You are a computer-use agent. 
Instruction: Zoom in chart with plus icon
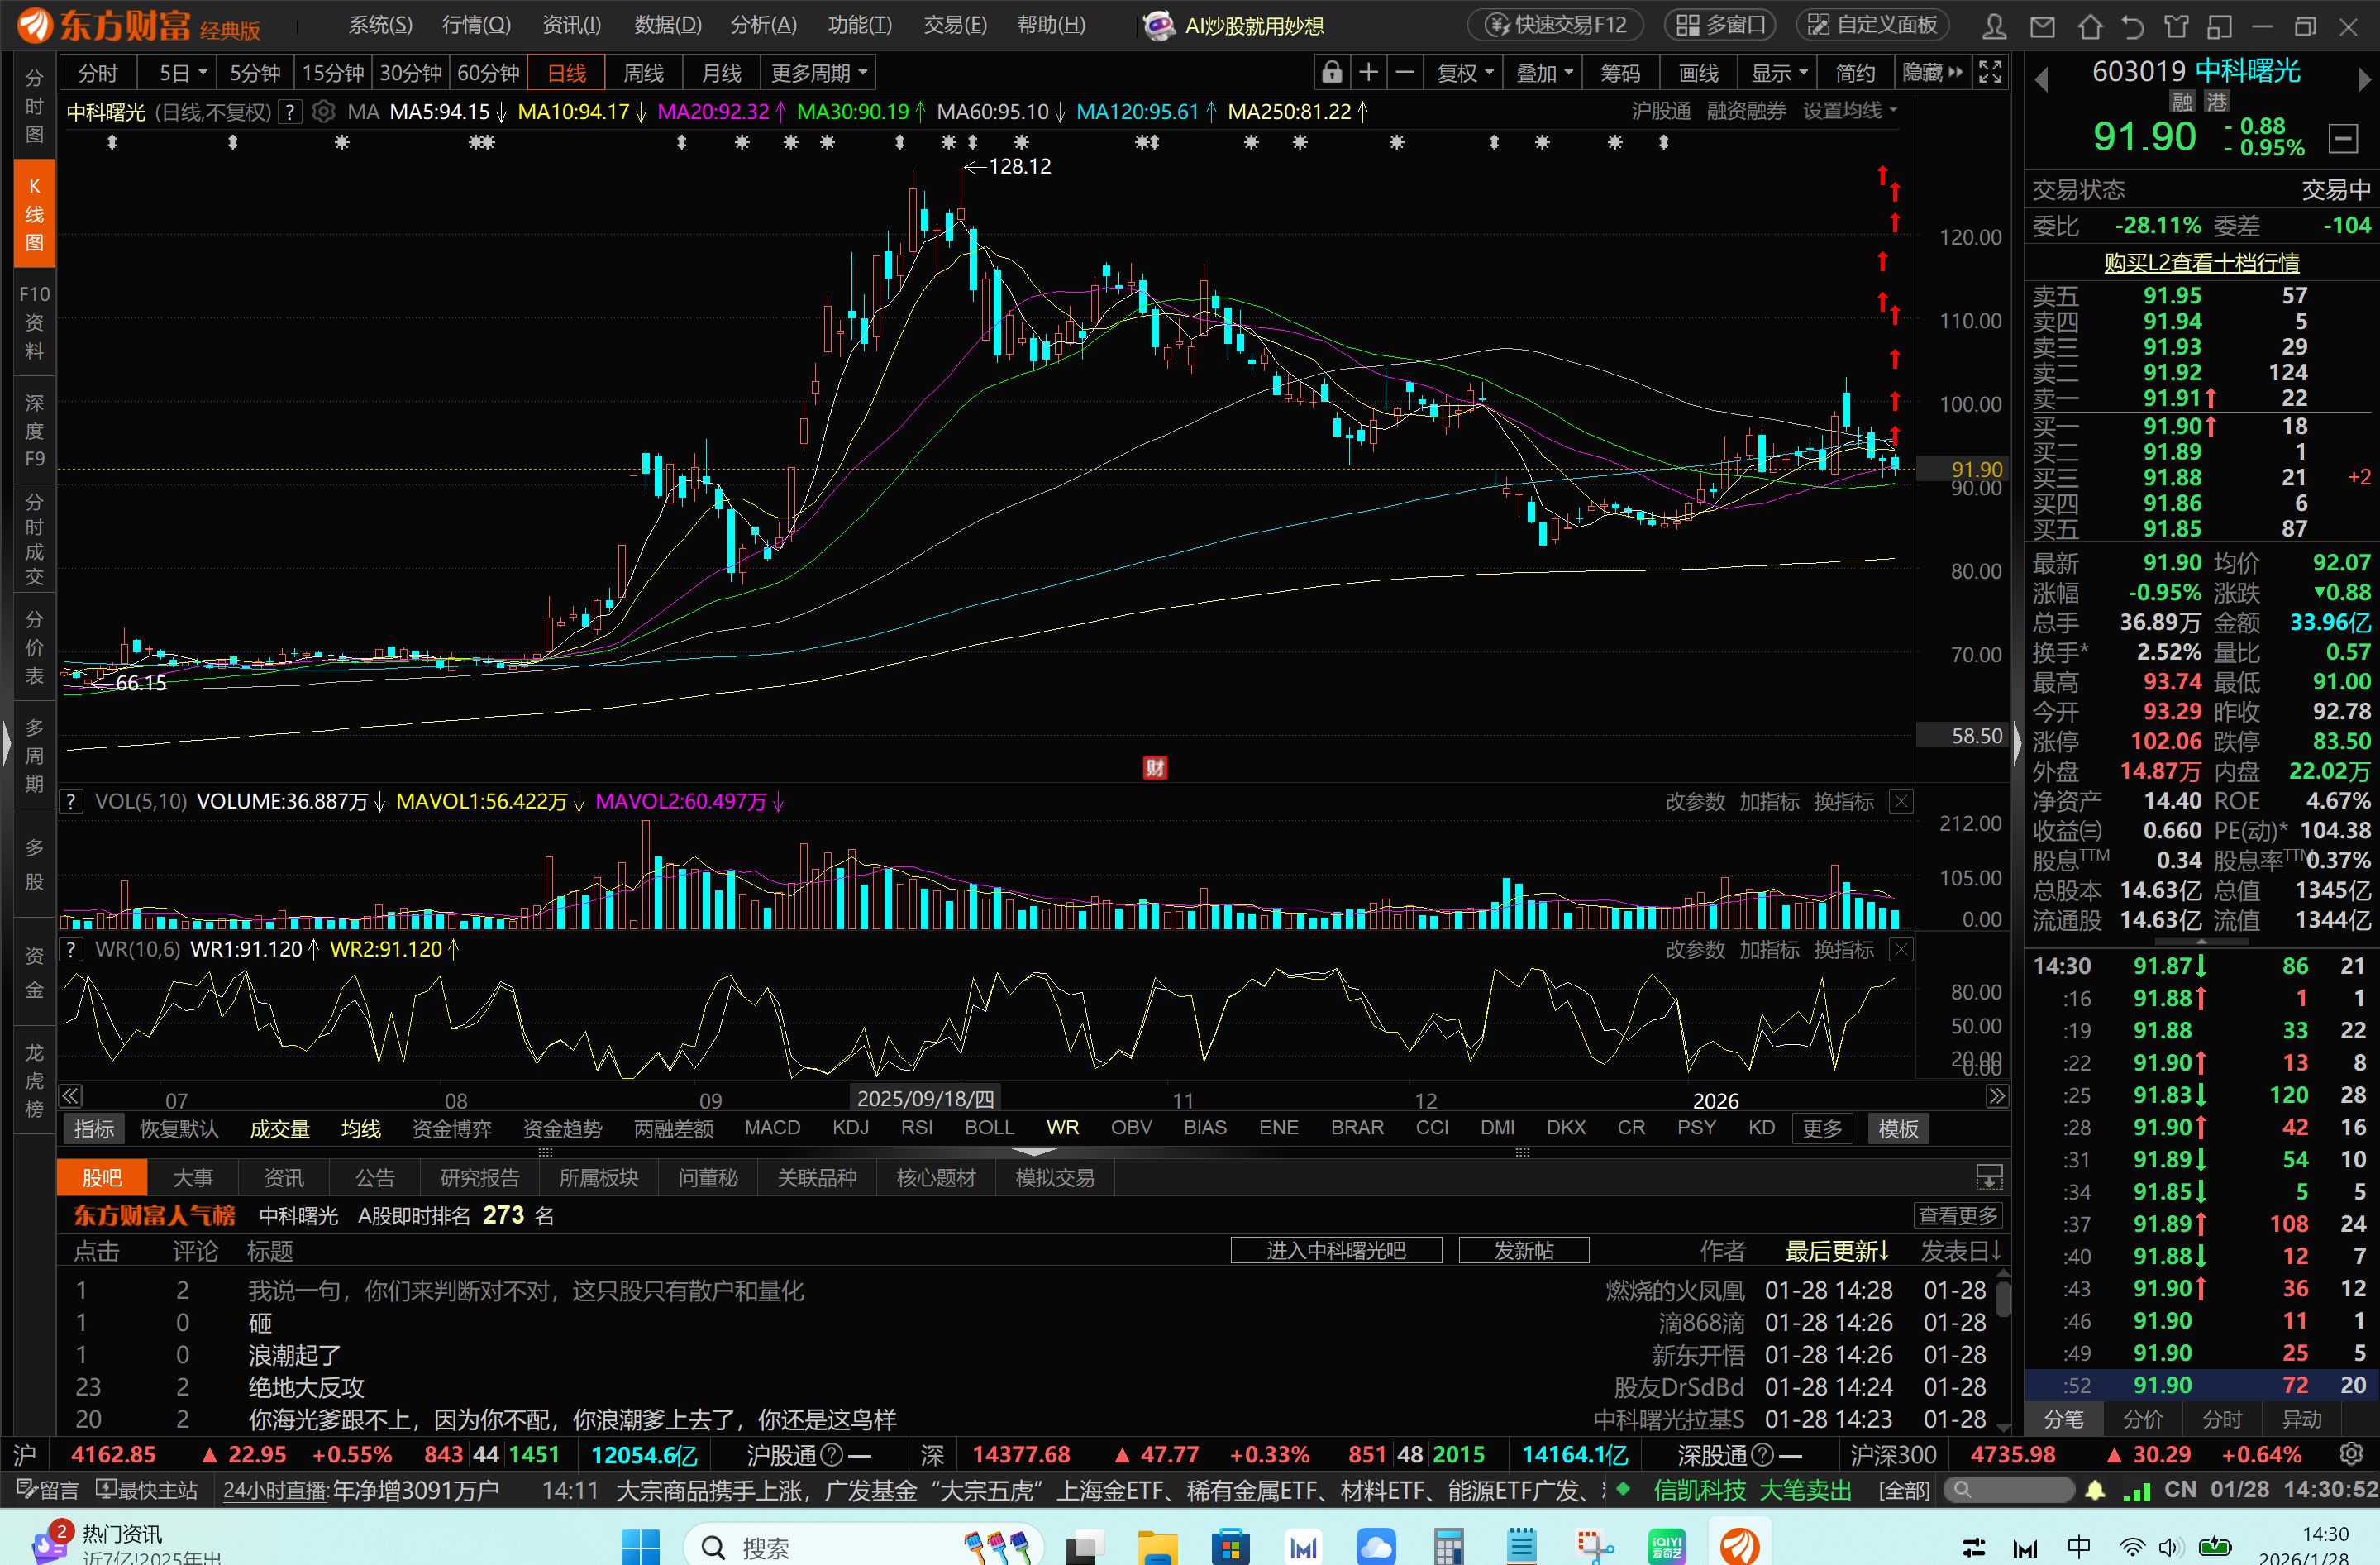[x=1368, y=73]
